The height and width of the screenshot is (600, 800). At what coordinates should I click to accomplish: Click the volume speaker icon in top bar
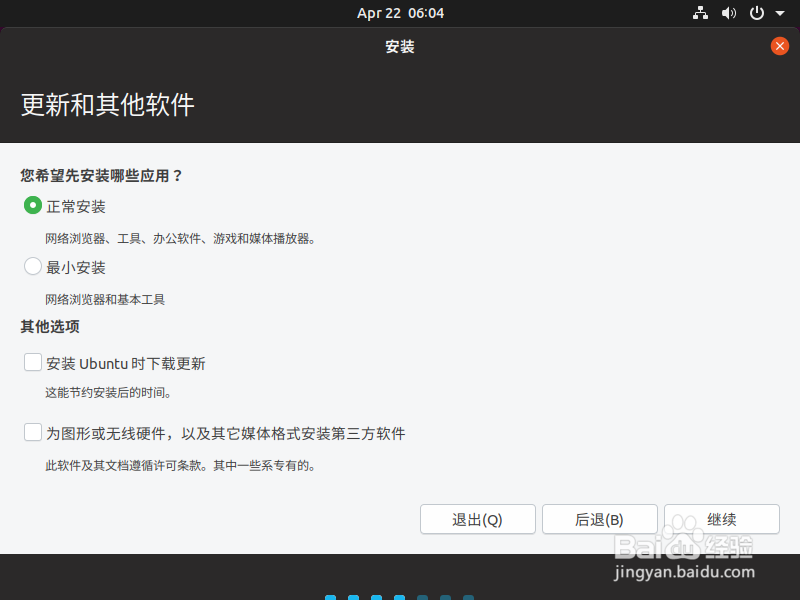tap(729, 13)
